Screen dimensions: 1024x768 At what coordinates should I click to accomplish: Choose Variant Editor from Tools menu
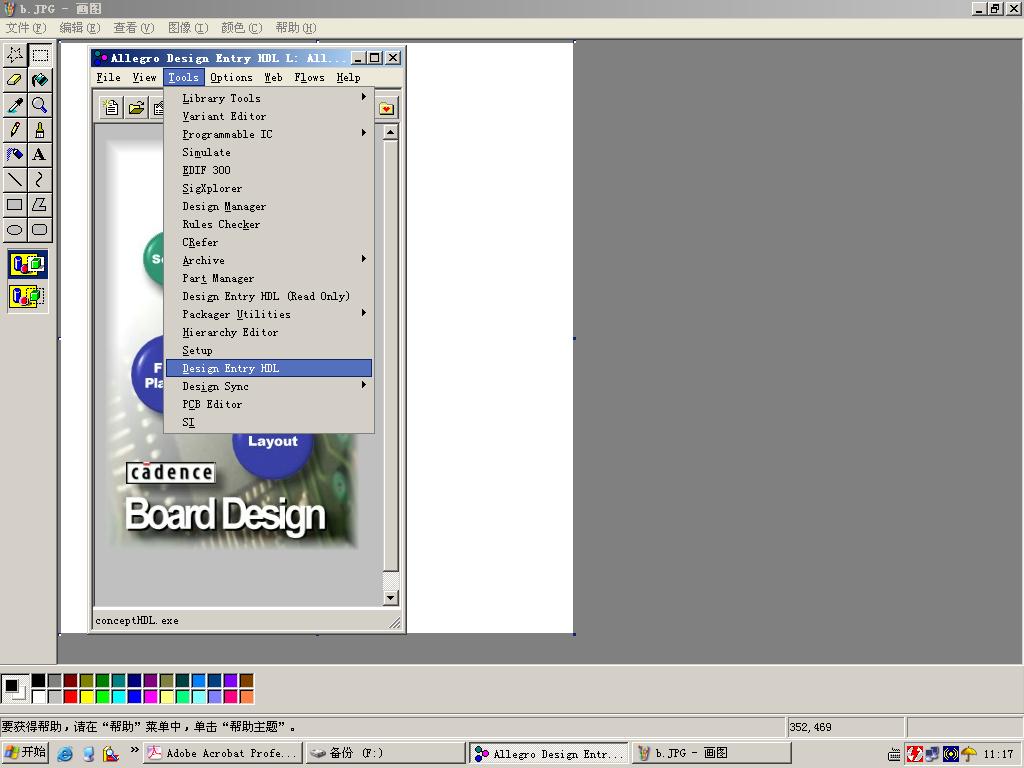[x=268, y=116]
